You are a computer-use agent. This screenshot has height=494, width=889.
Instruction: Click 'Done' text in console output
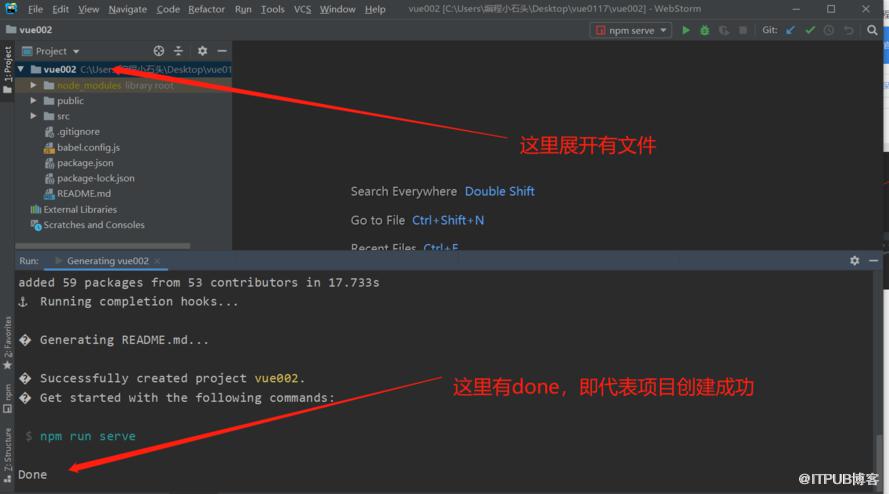point(32,474)
